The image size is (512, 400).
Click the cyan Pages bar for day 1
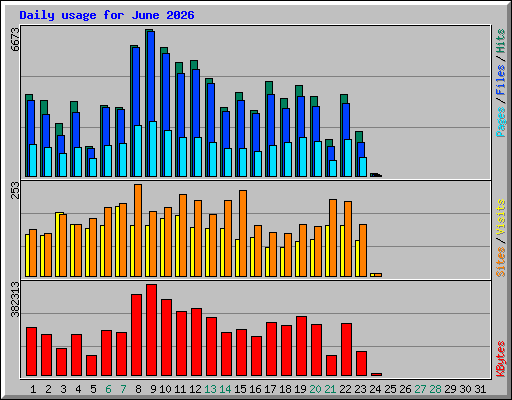point(33,160)
